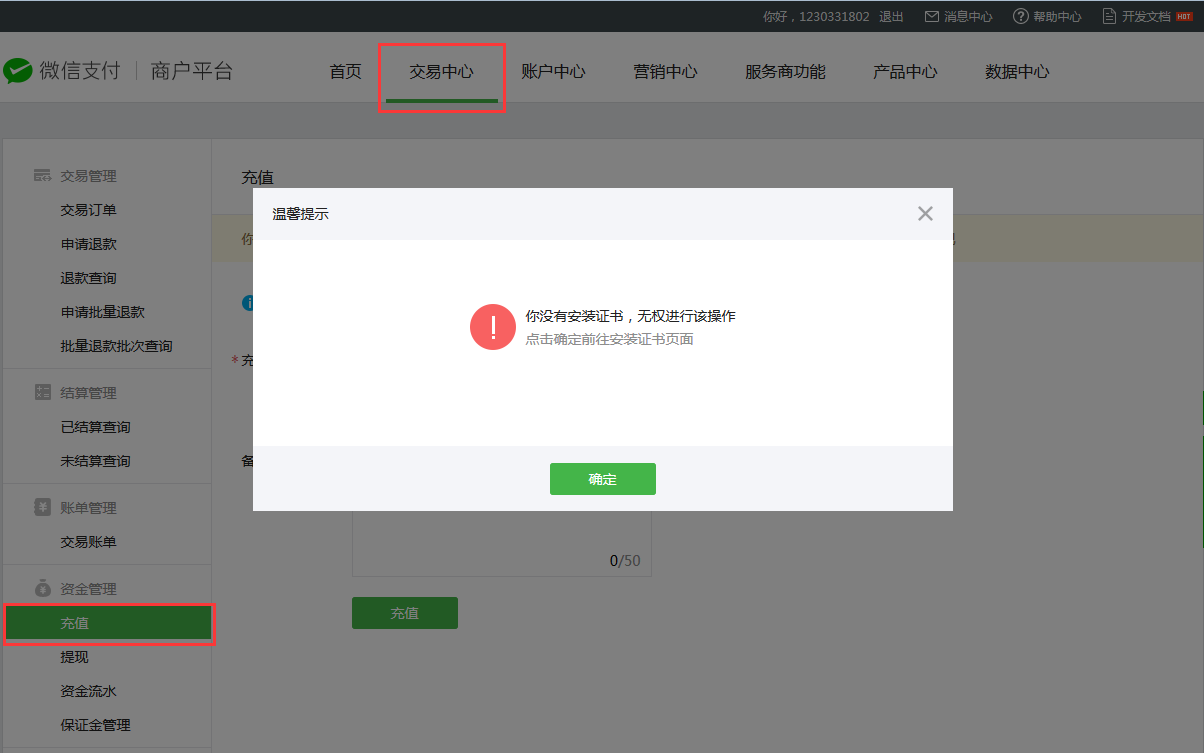Click the 结算管理 section icon
The height and width of the screenshot is (753, 1204).
click(x=42, y=393)
